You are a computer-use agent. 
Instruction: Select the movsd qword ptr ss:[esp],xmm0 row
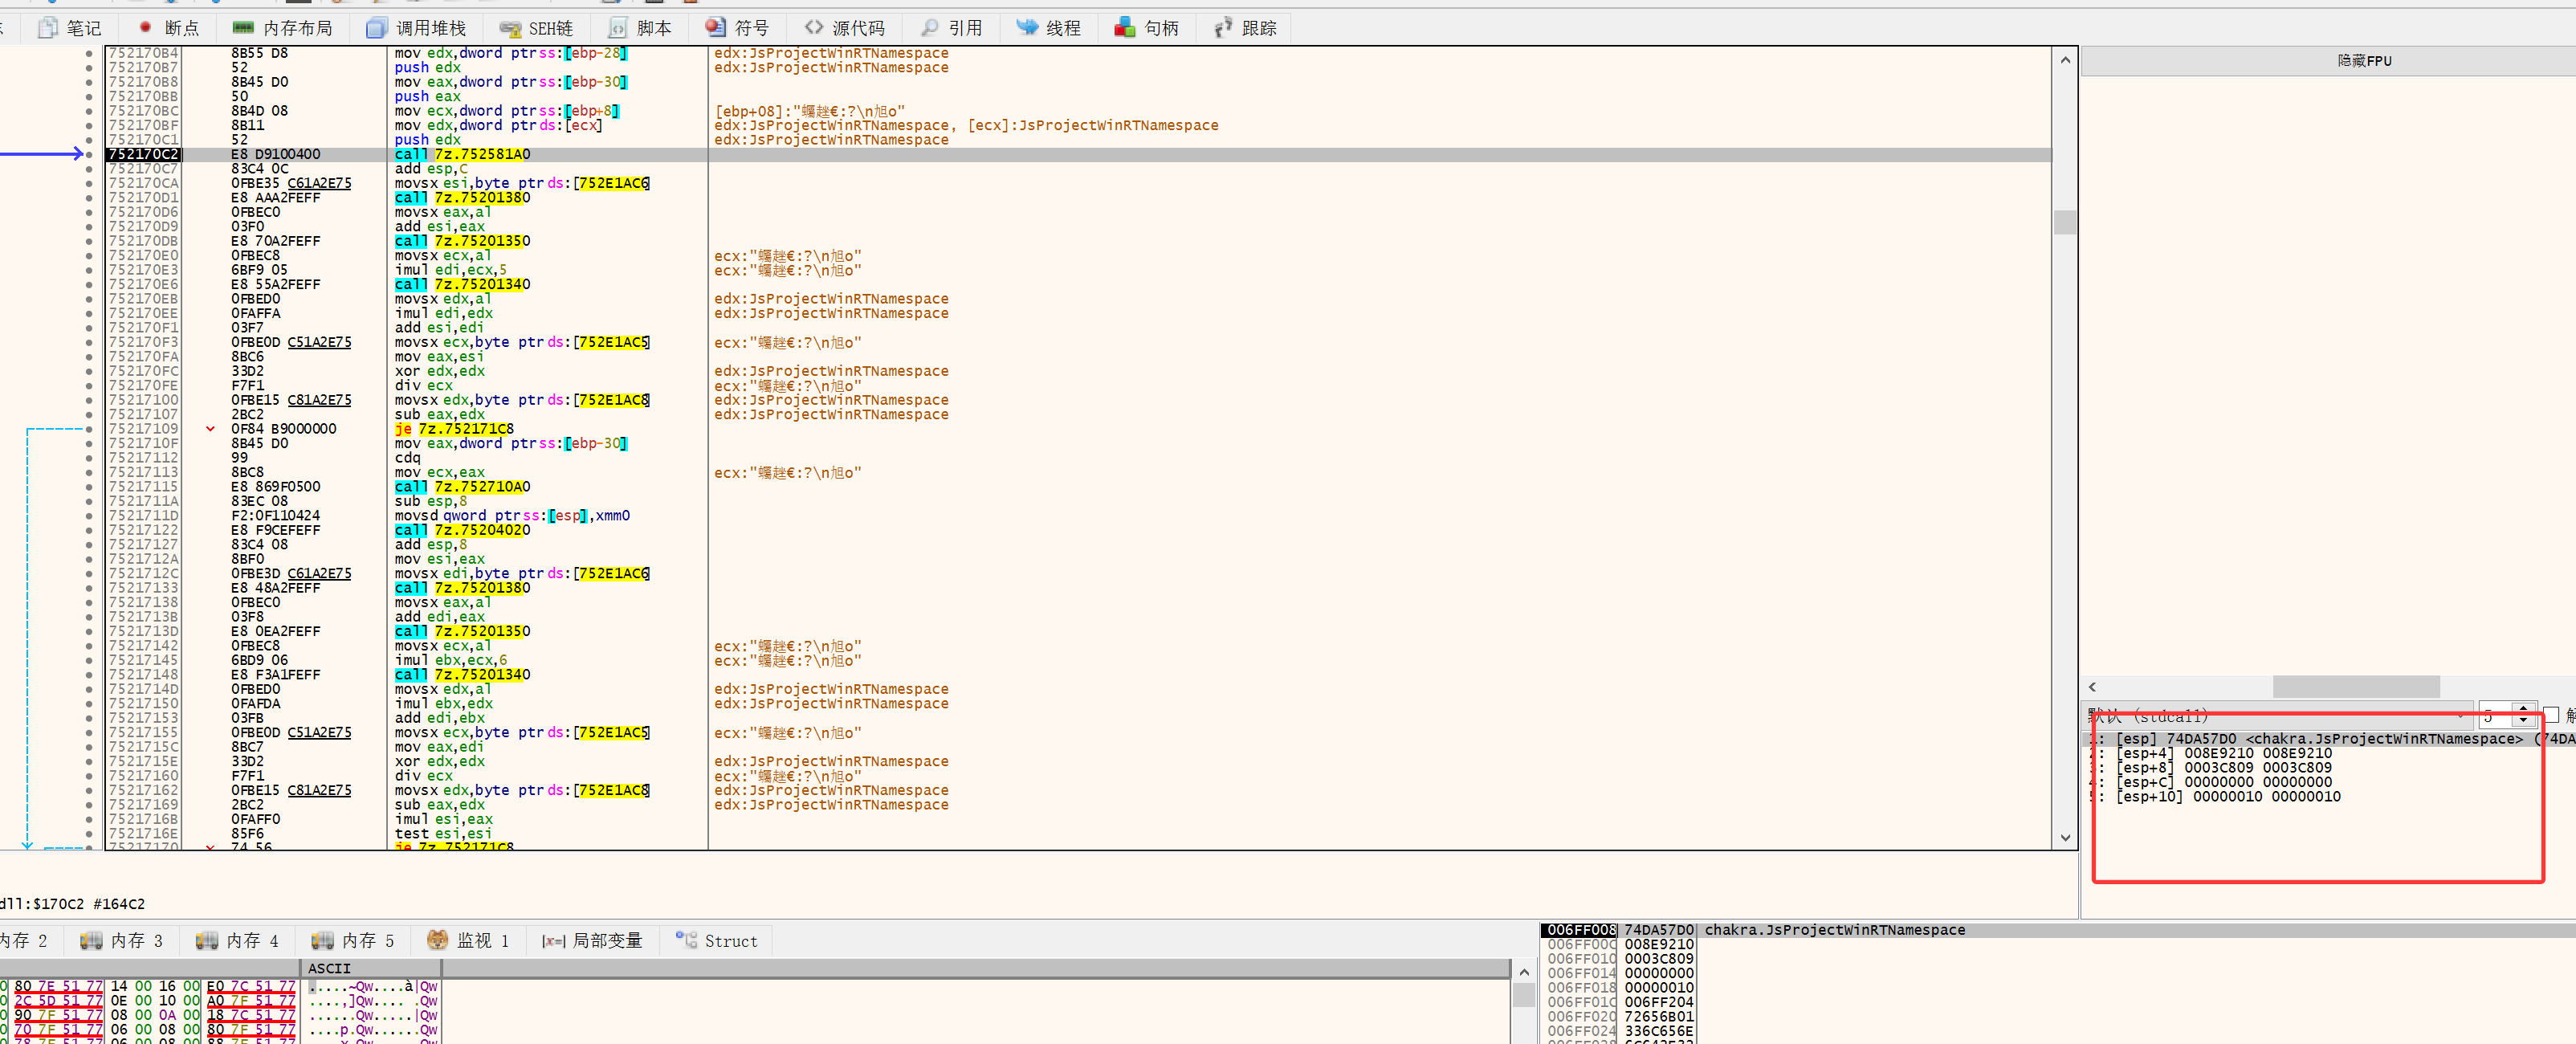[512, 516]
